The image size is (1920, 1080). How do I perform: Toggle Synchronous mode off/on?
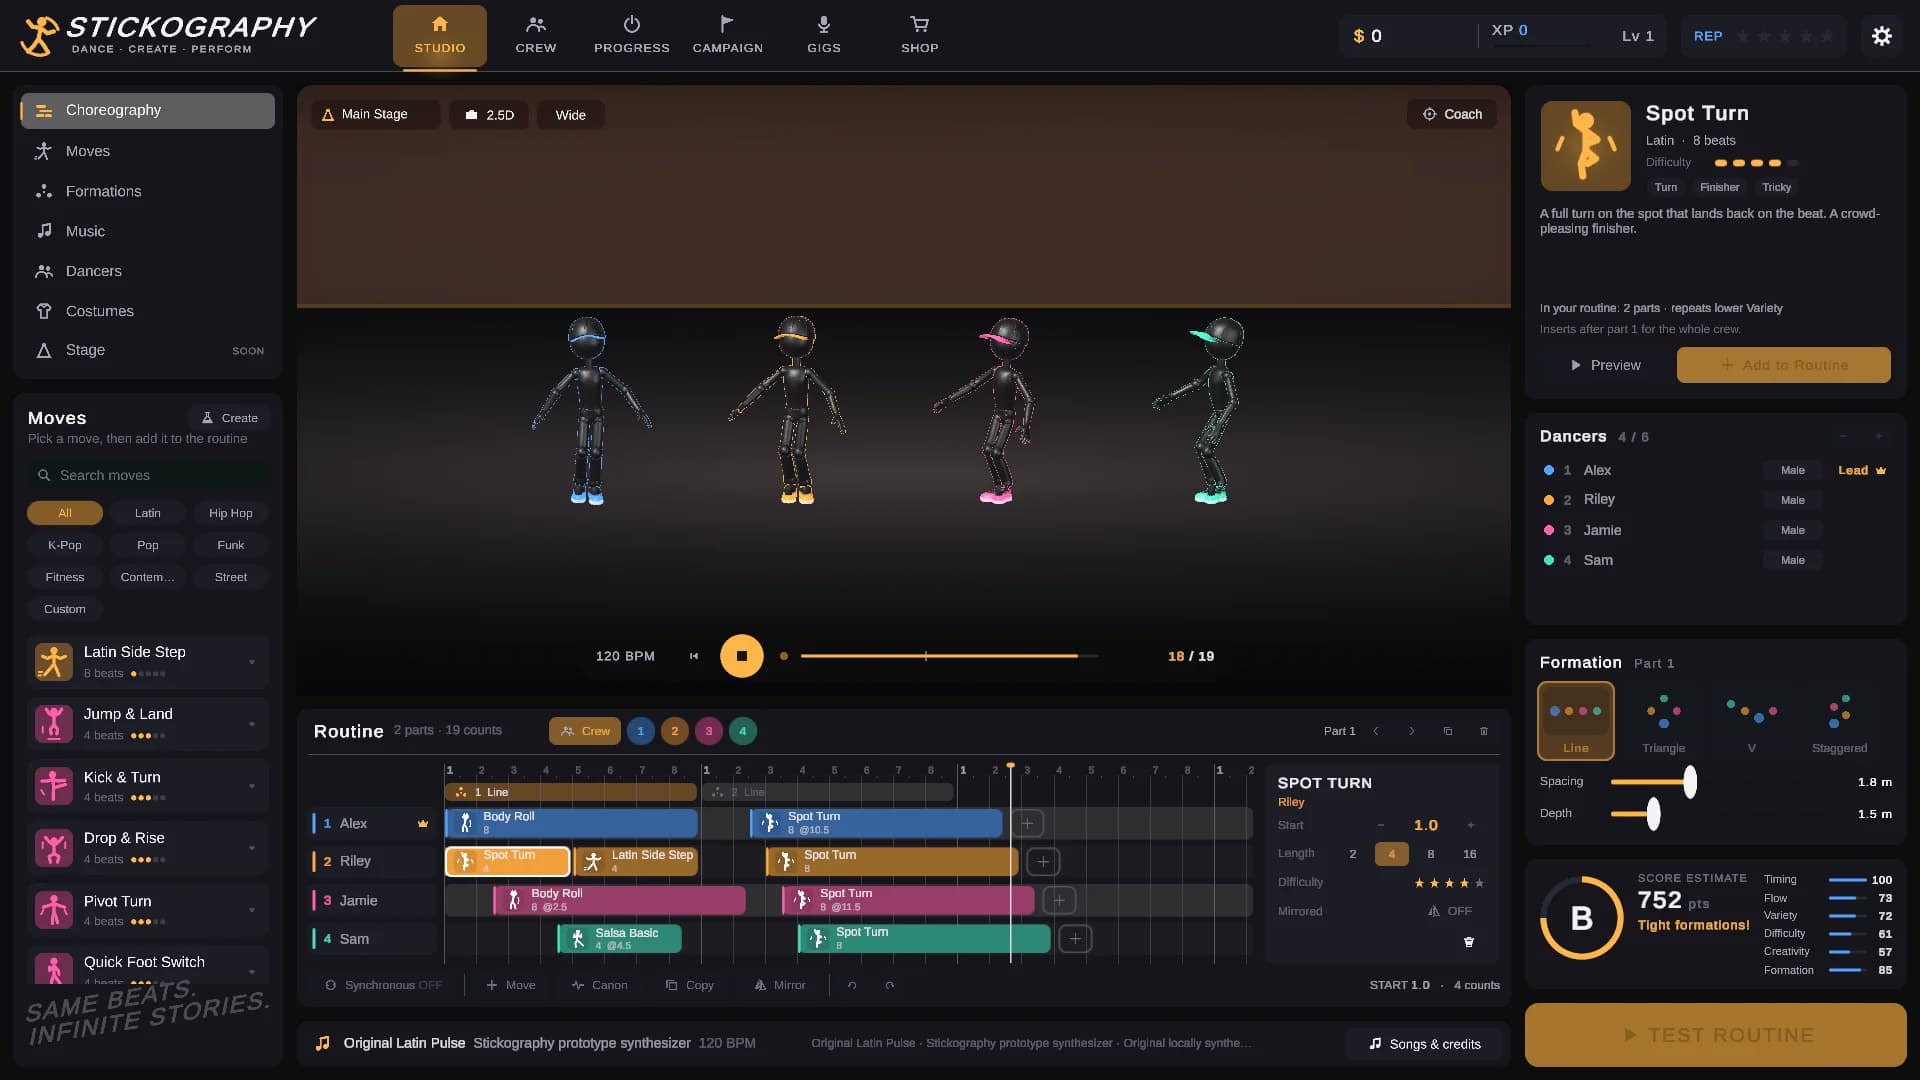coord(384,985)
